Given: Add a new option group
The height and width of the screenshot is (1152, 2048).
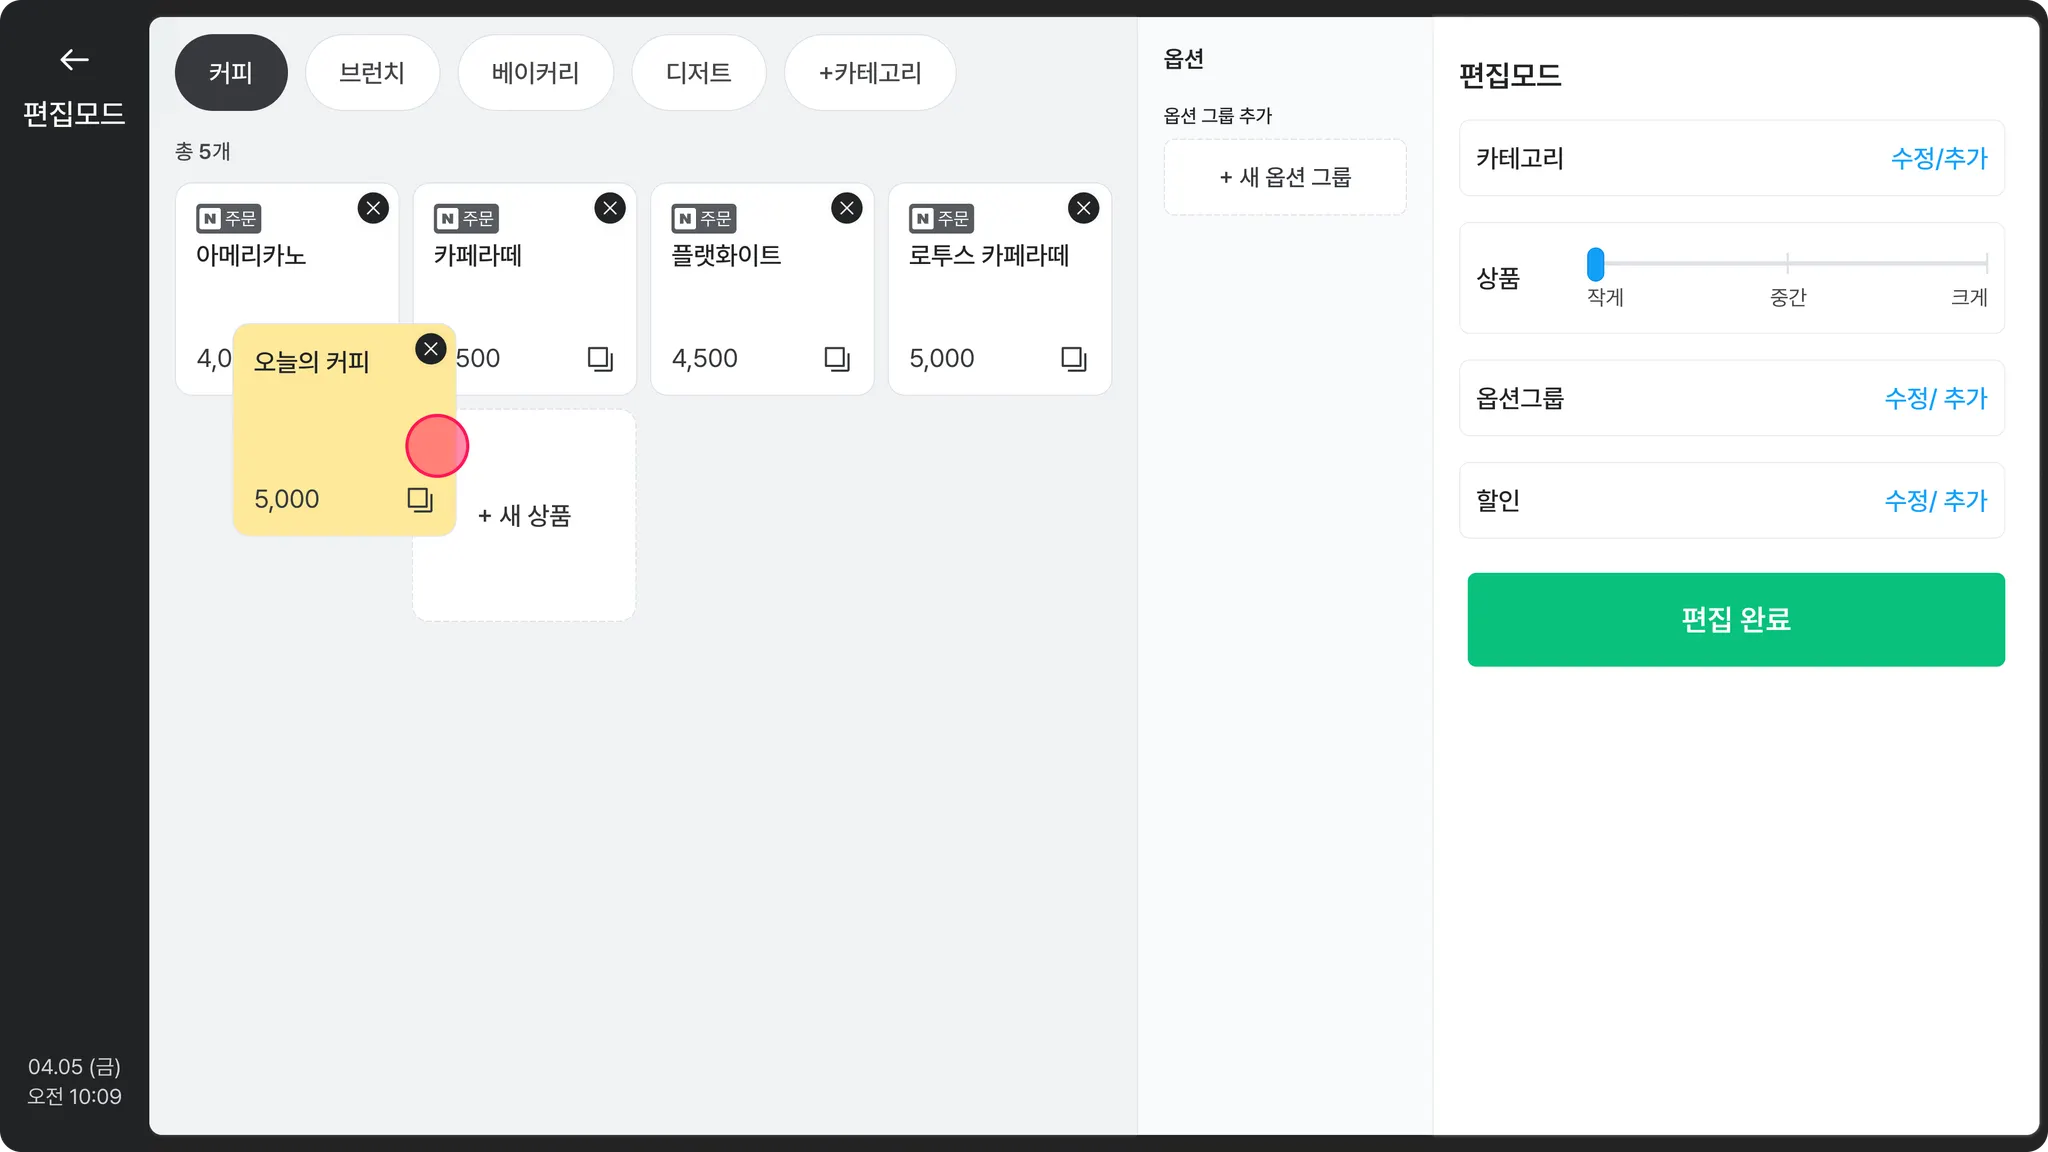Looking at the screenshot, I should (1284, 178).
